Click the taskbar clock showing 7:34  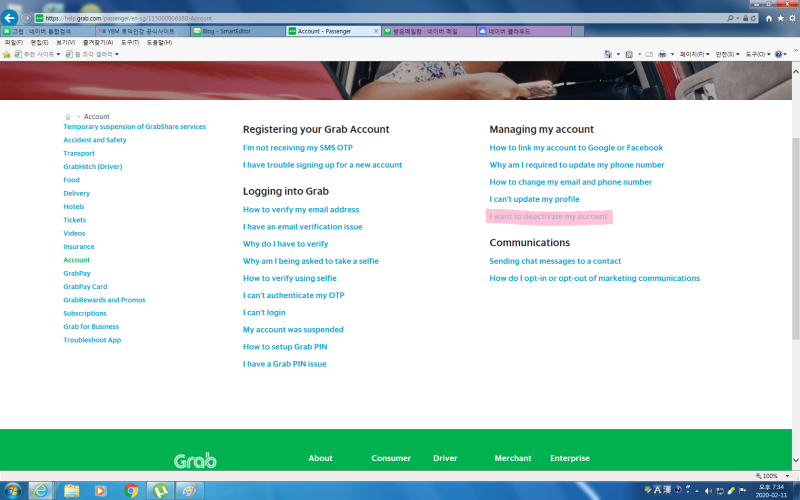[771, 491]
